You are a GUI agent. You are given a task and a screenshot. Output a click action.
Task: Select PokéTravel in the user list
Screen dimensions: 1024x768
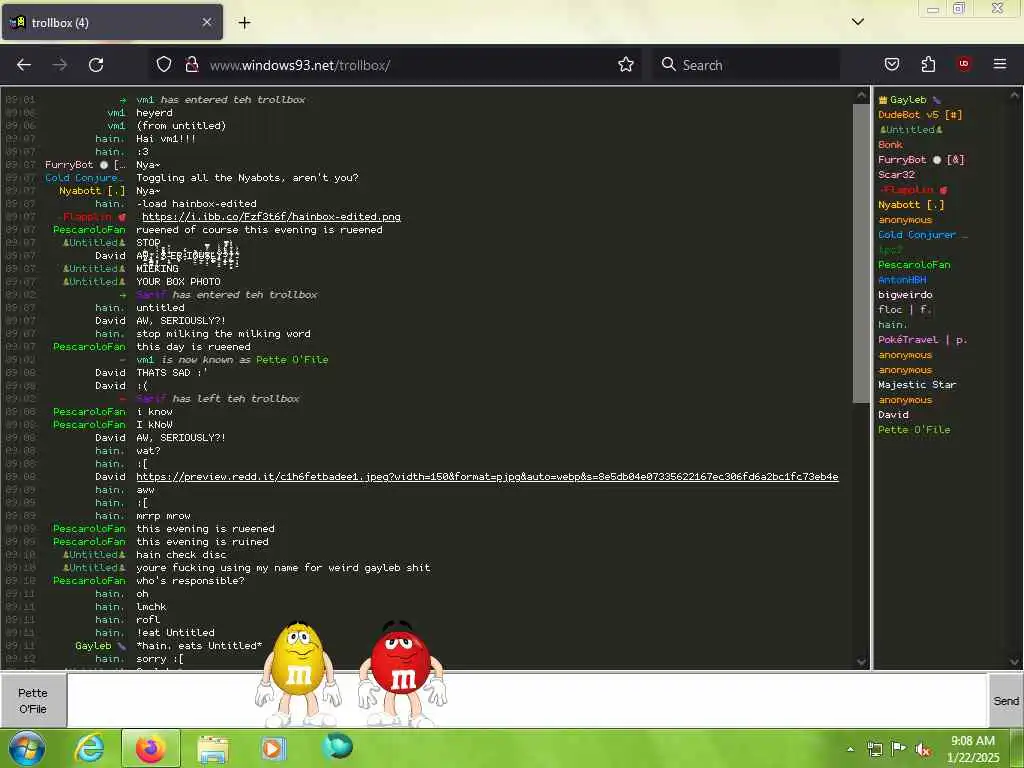pos(922,340)
